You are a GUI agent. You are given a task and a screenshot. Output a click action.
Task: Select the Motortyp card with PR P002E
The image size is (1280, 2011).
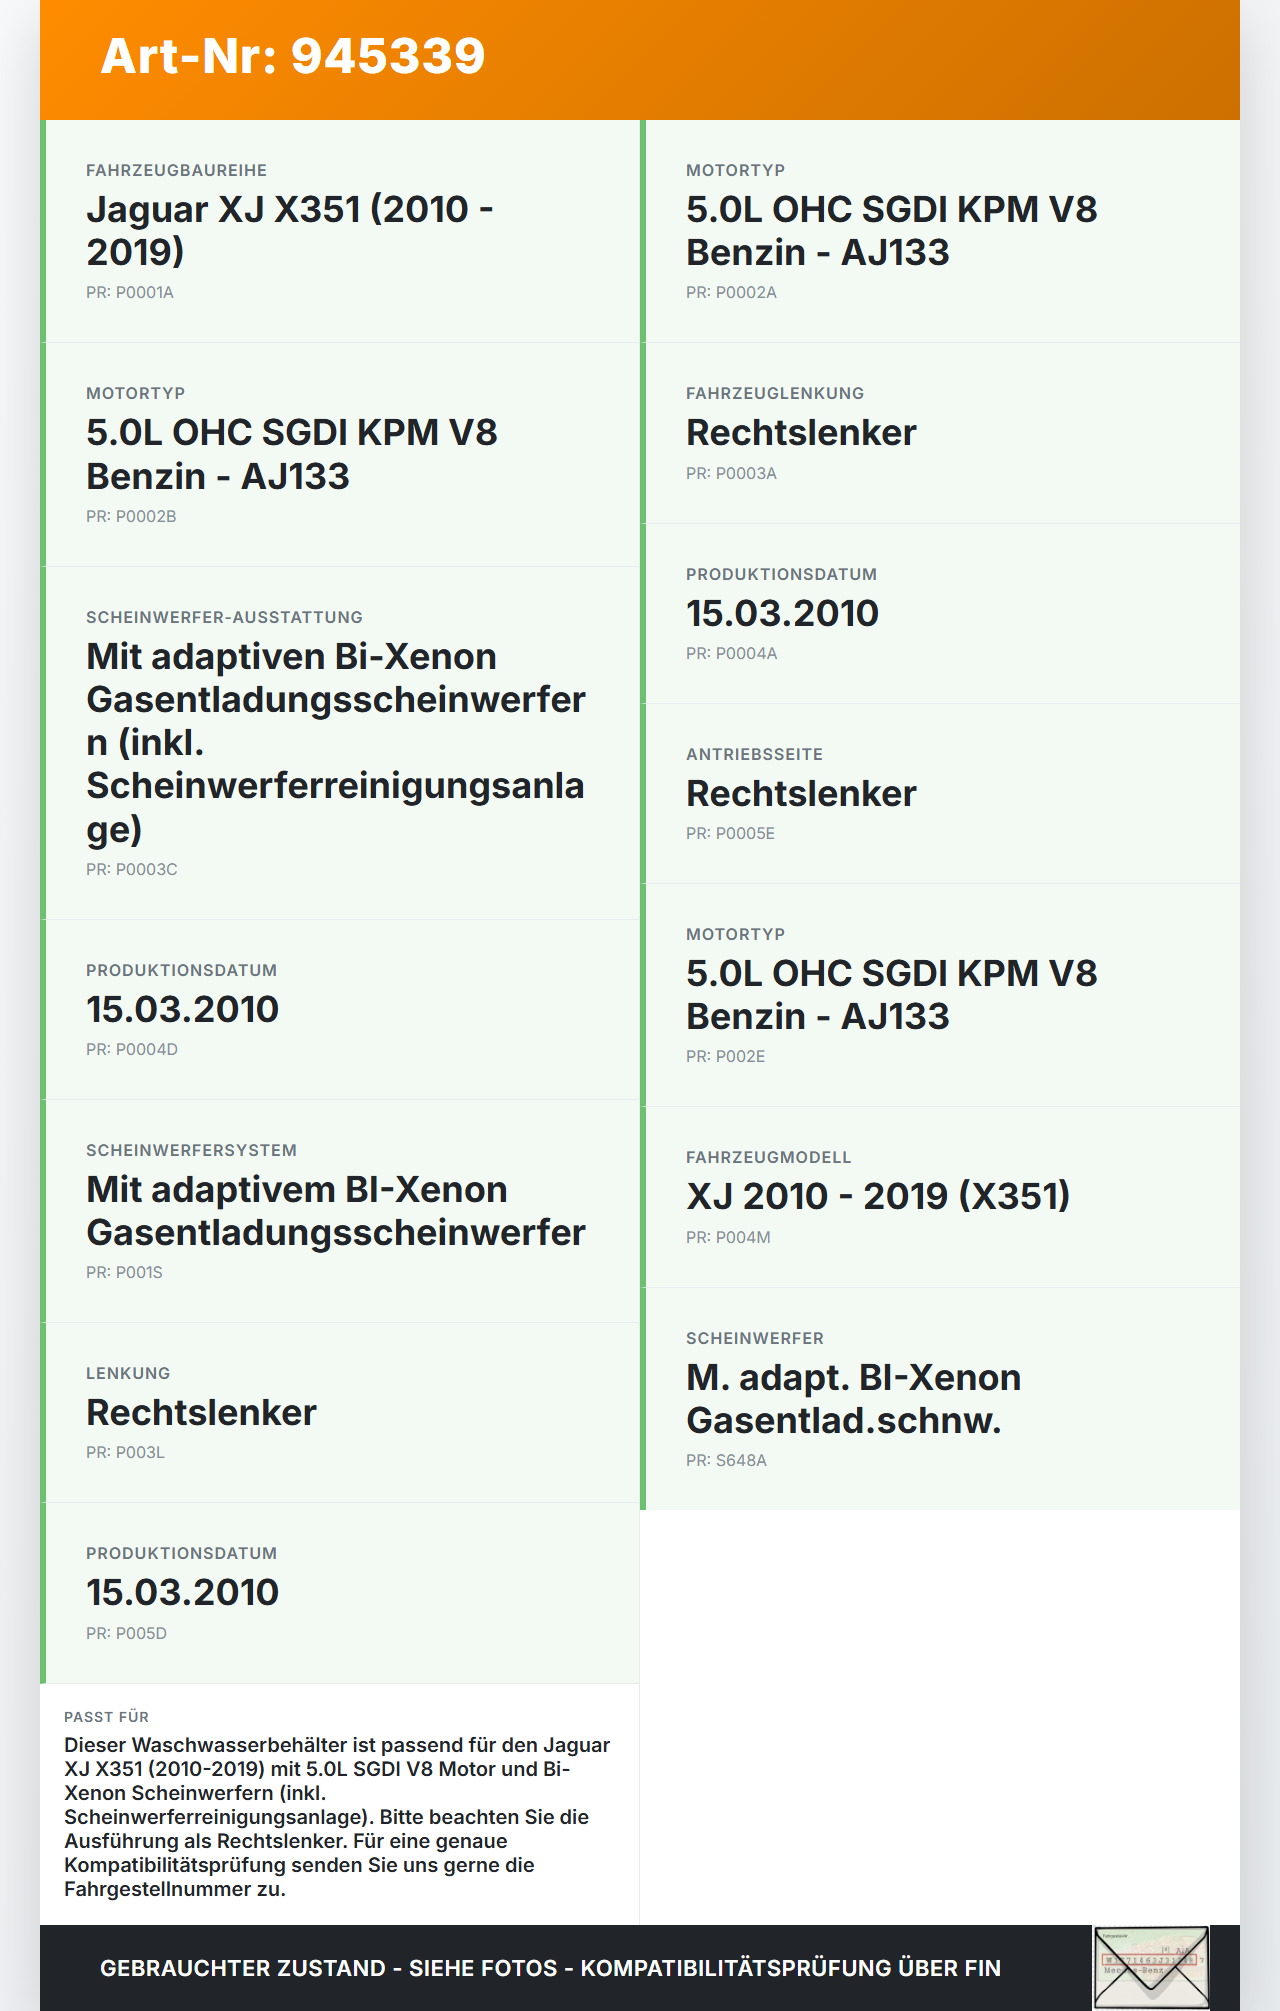click(940, 995)
